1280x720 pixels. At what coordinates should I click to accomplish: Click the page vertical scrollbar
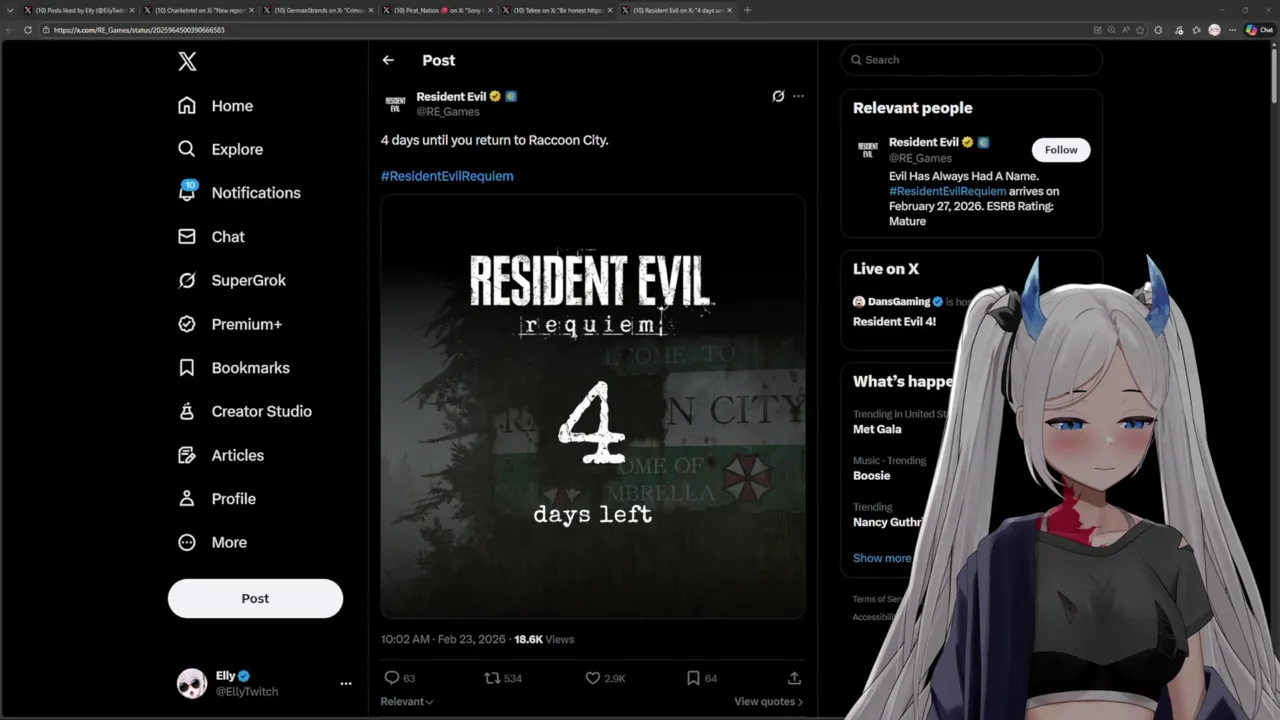coord(1274,75)
